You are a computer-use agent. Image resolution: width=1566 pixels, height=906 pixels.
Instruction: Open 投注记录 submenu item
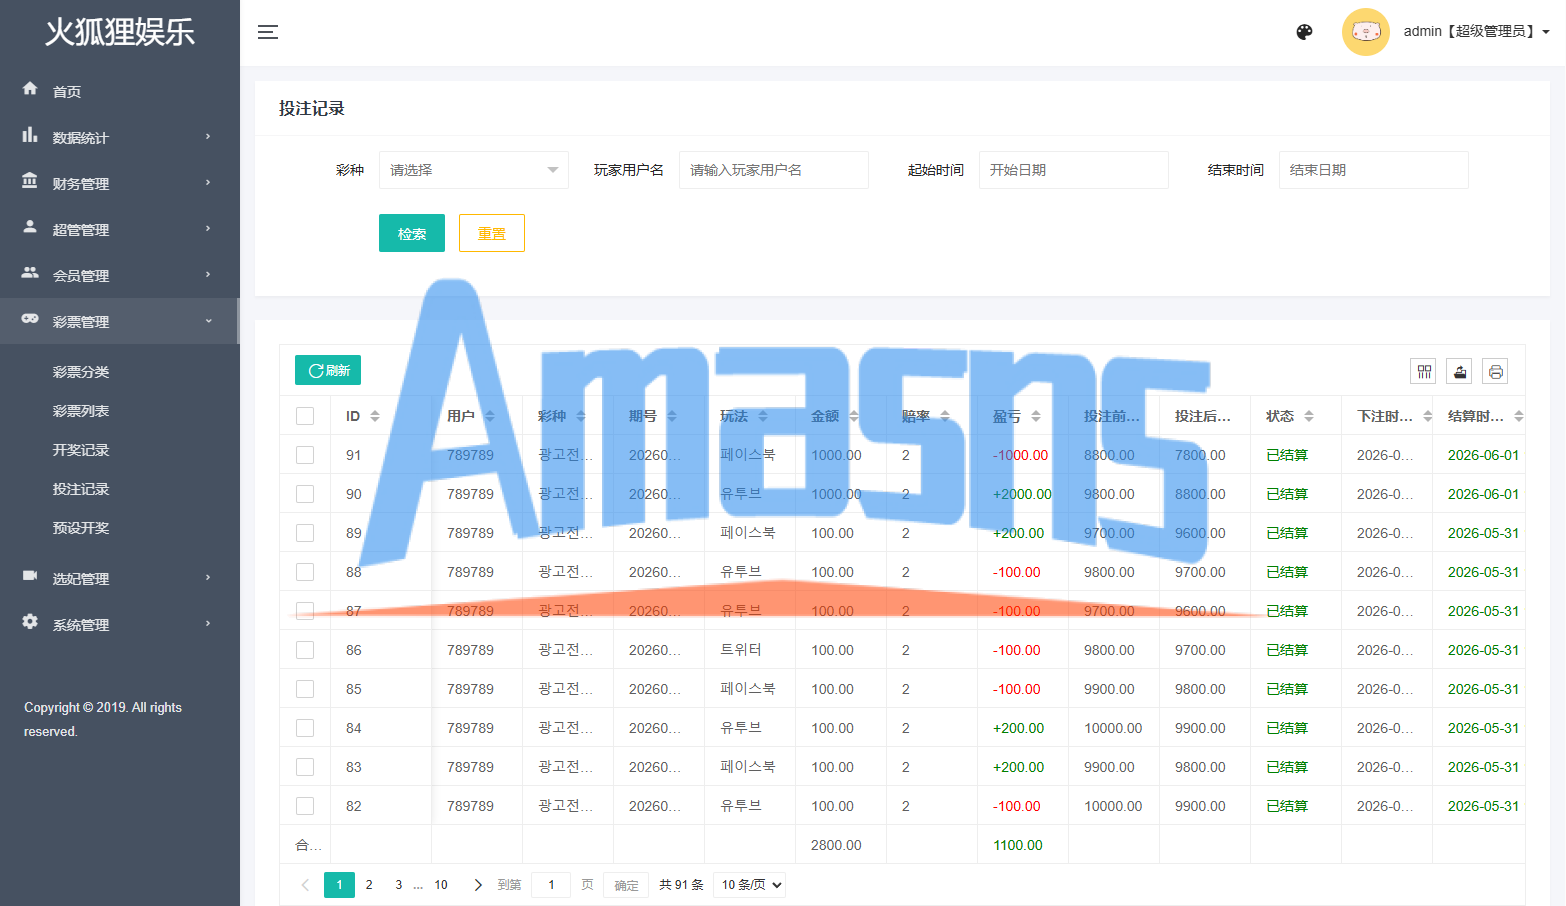coord(81,489)
